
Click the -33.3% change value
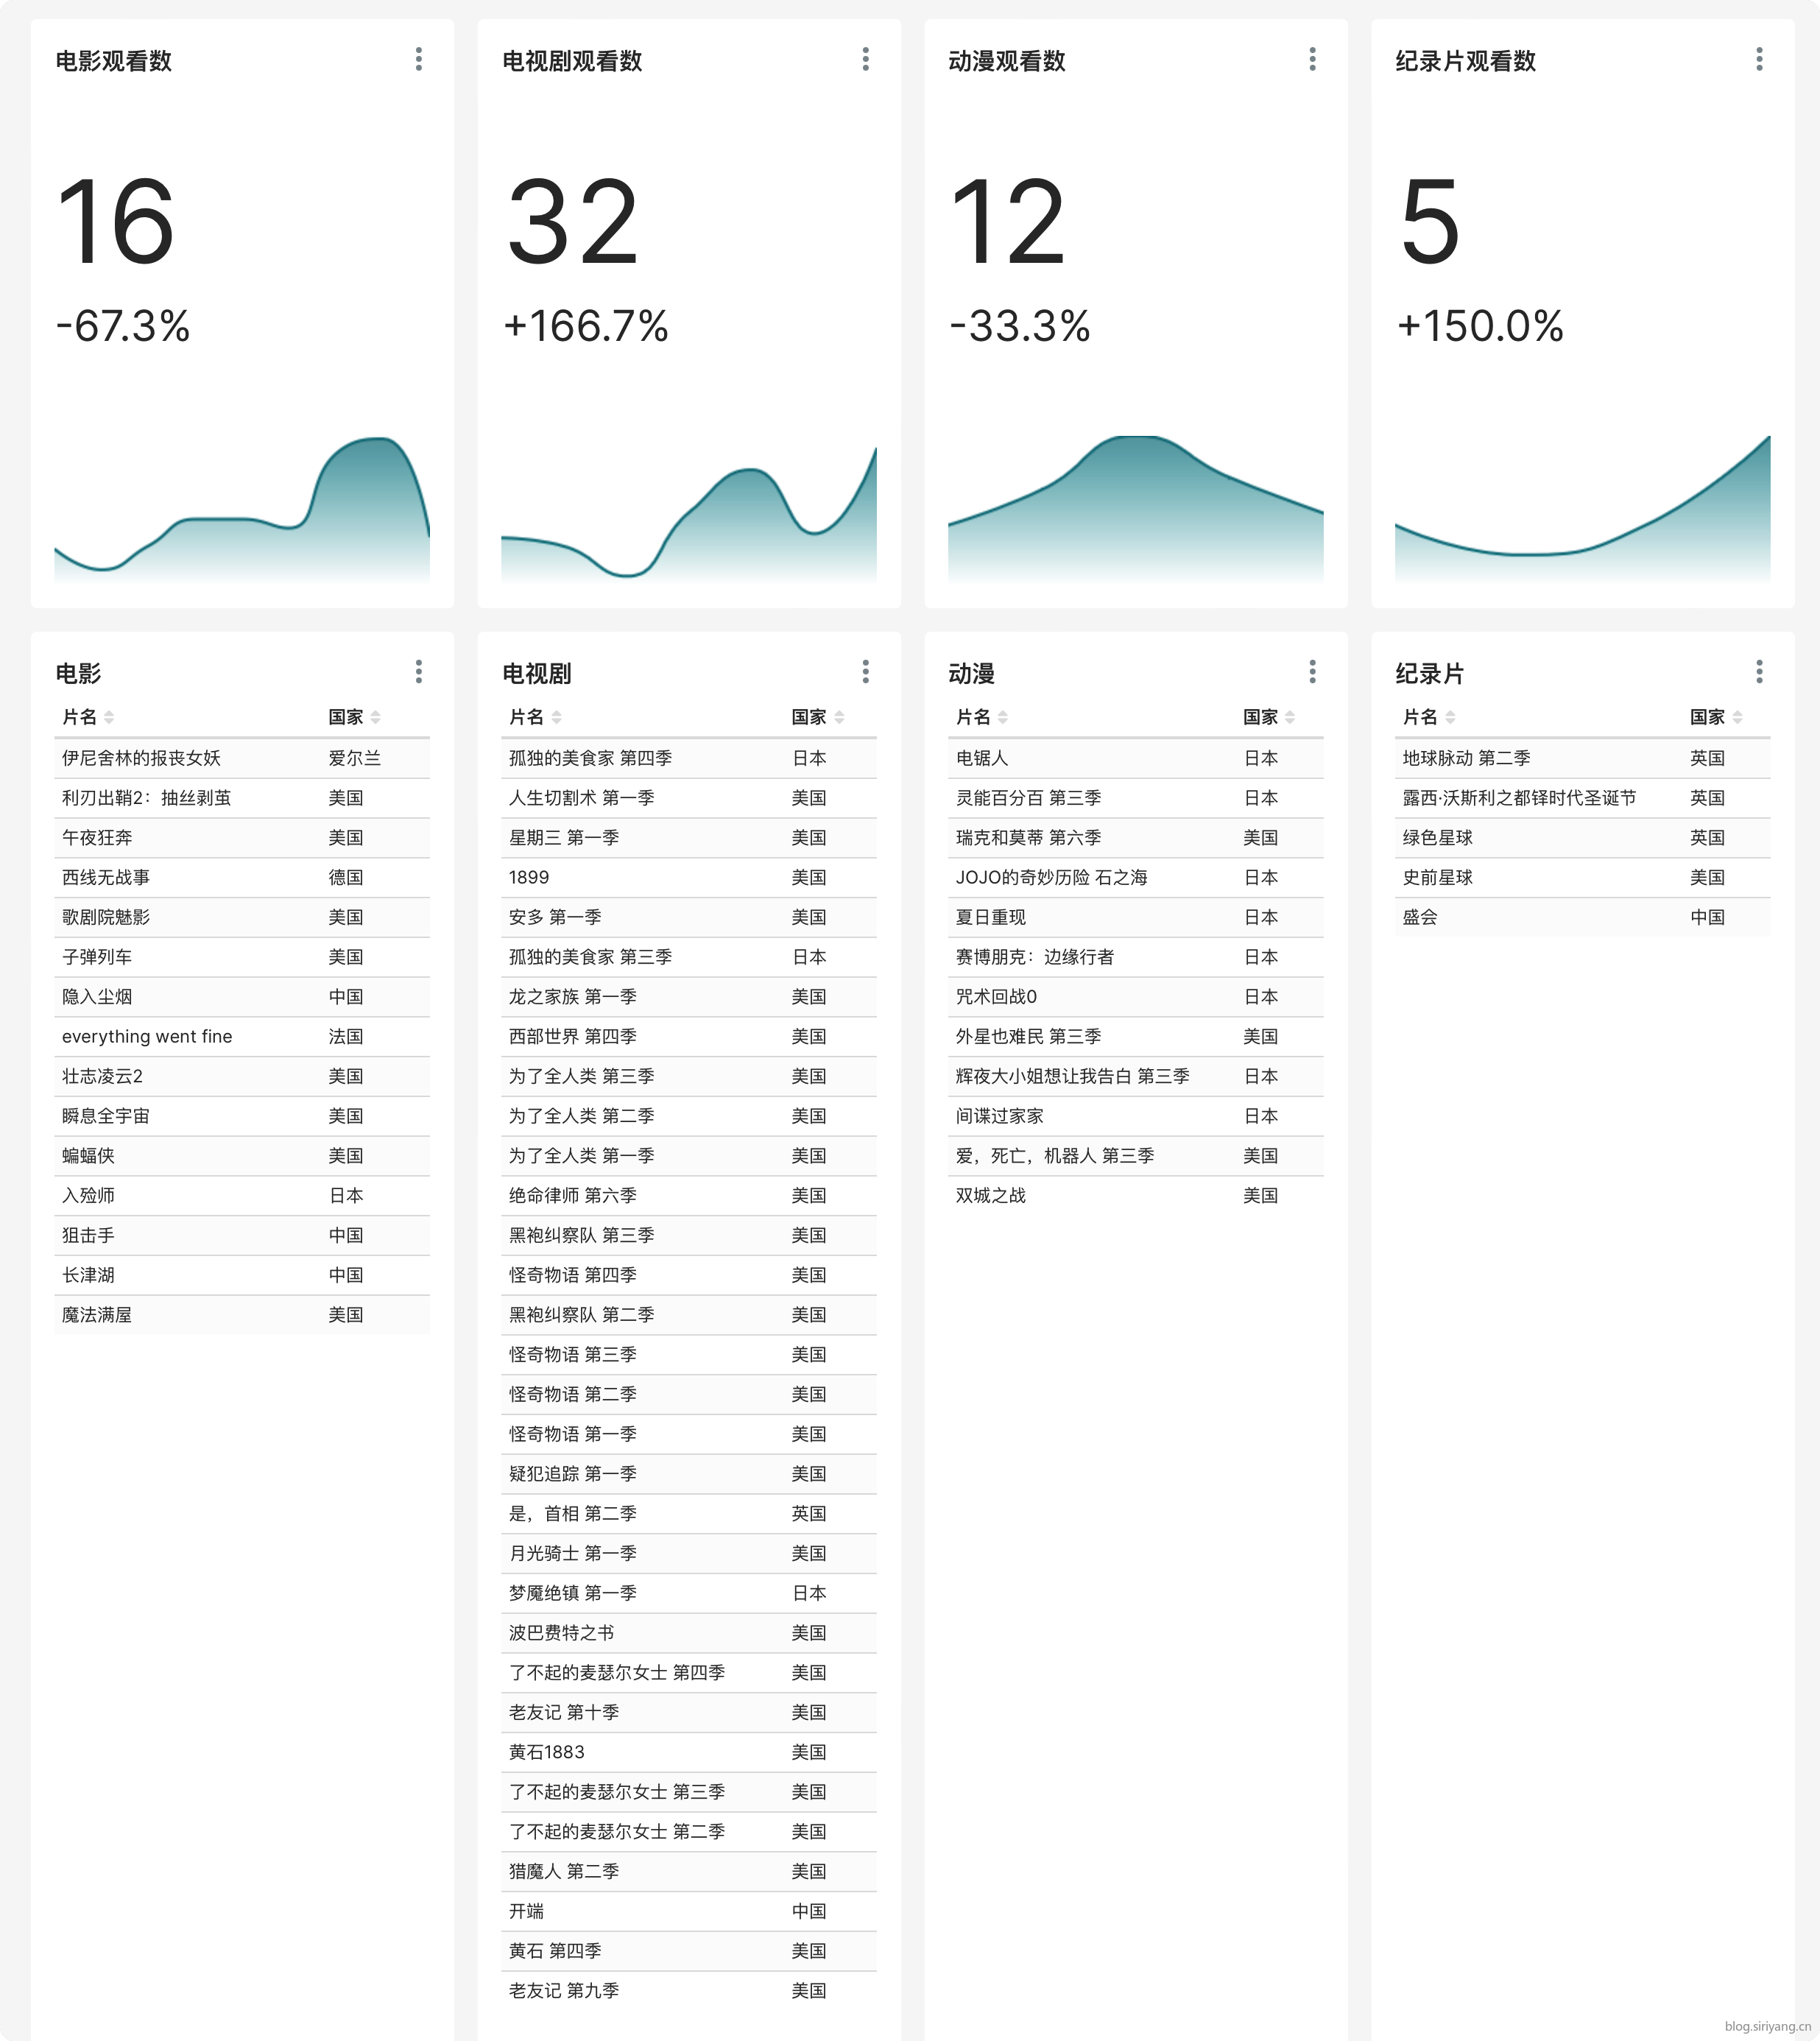click(x=1020, y=326)
